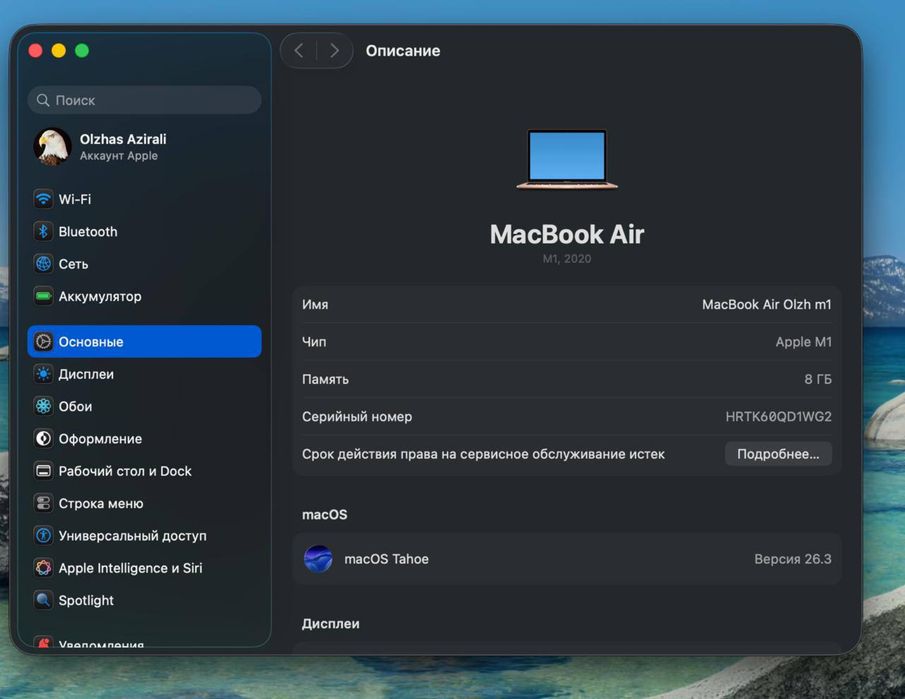This screenshot has width=905, height=699.
Task: Click the Рабочий стол и Dock icon
Action: [x=43, y=471]
